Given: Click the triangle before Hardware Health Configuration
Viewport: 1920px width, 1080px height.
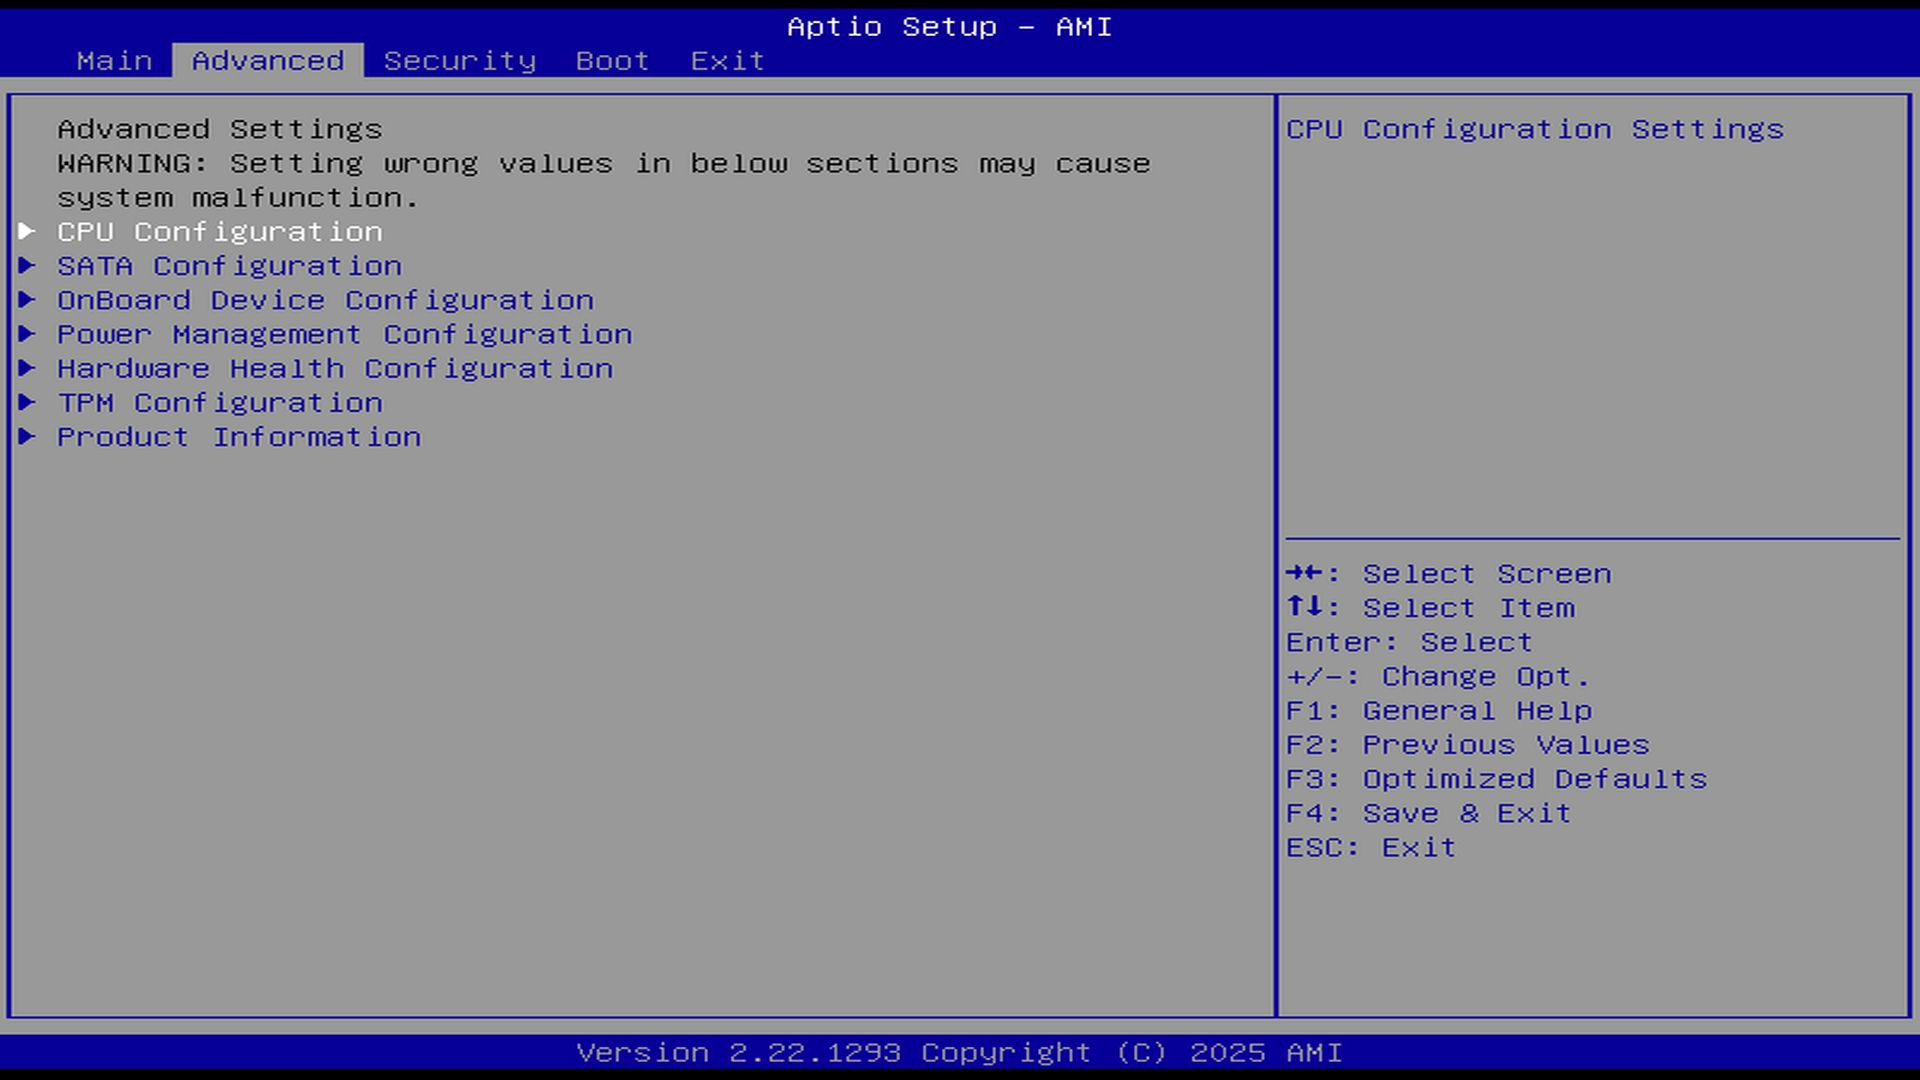Looking at the screenshot, I should (x=27, y=368).
